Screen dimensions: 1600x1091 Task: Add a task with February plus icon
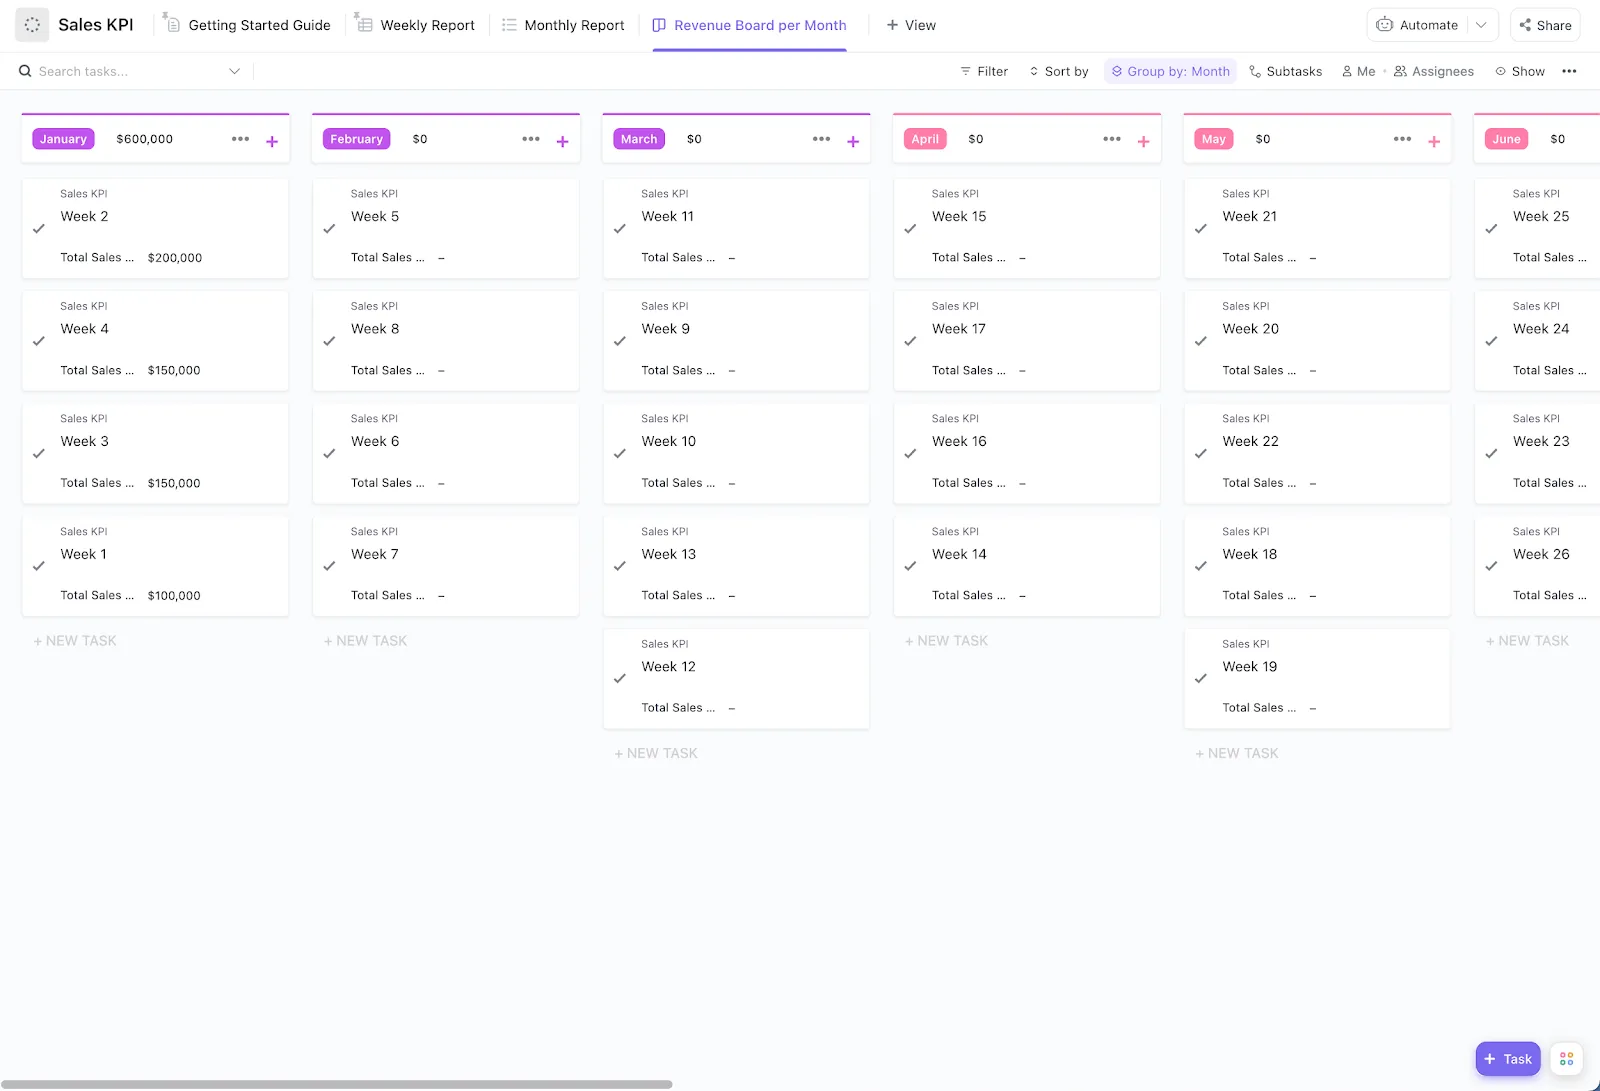click(x=563, y=141)
